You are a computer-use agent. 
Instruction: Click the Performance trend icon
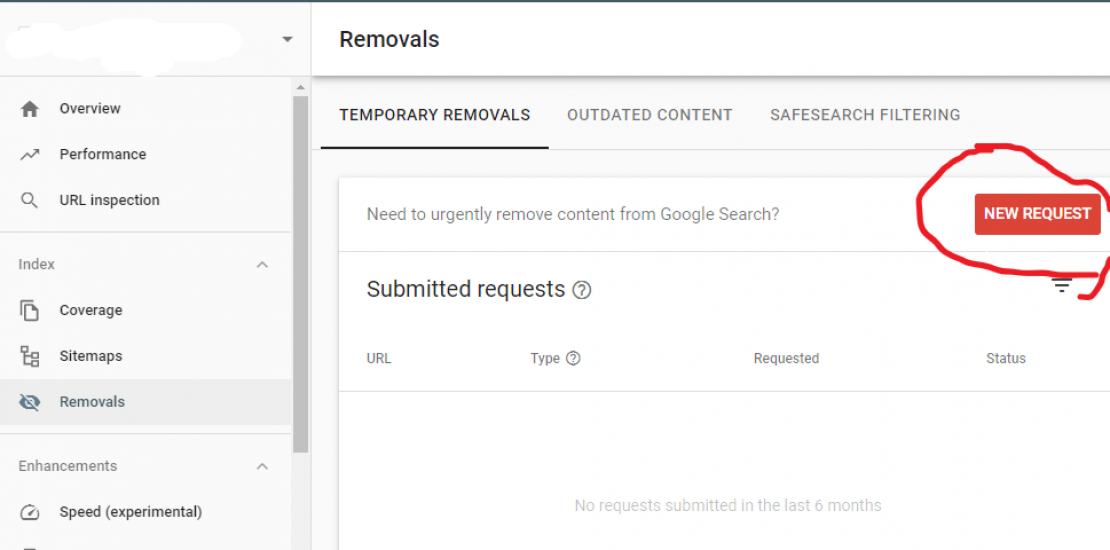pyautogui.click(x=30, y=155)
